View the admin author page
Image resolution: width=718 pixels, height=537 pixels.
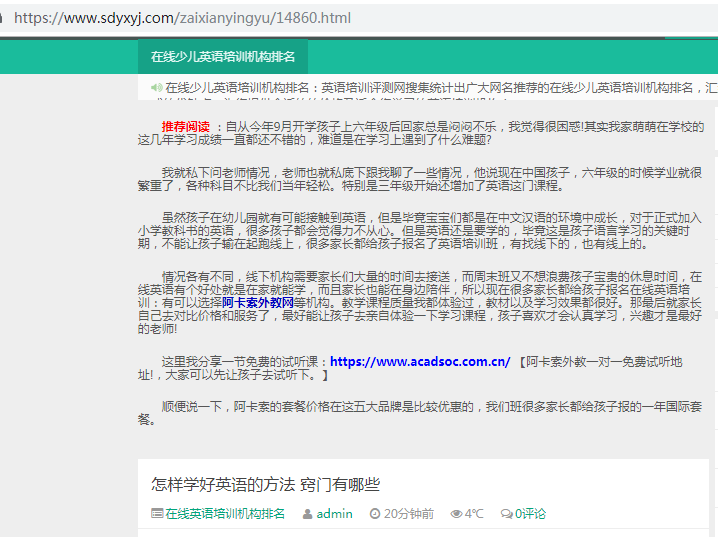(334, 514)
